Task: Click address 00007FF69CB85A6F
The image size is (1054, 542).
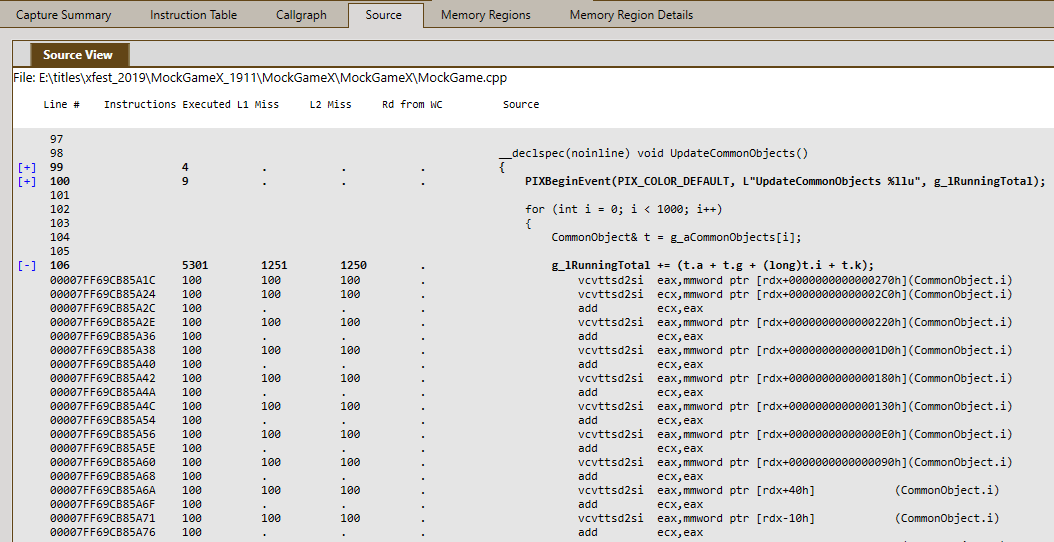Action: pos(102,504)
